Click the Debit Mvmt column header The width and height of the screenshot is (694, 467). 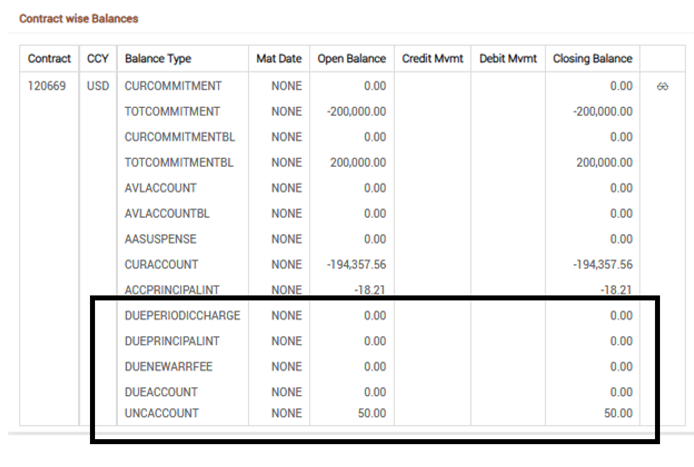(508, 58)
